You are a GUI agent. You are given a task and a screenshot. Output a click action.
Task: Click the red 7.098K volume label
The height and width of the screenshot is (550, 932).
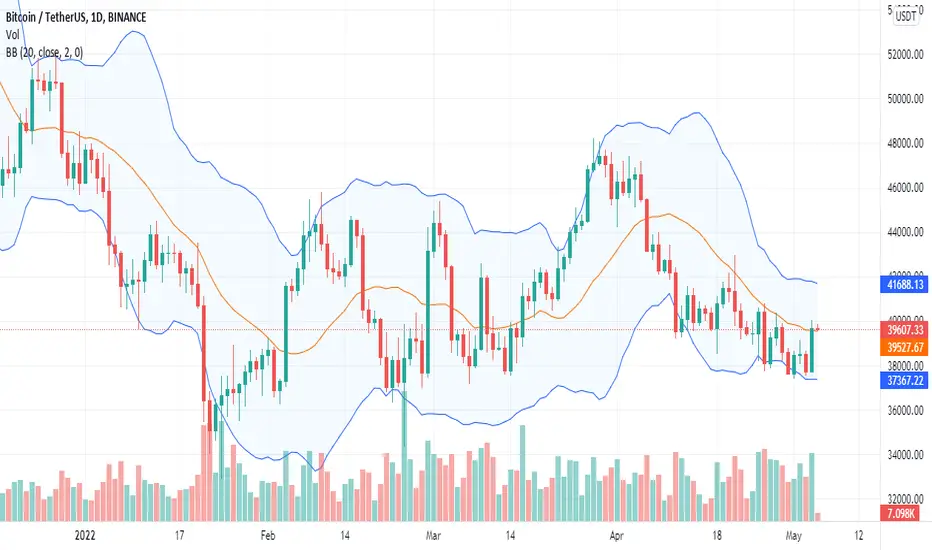tap(901, 513)
